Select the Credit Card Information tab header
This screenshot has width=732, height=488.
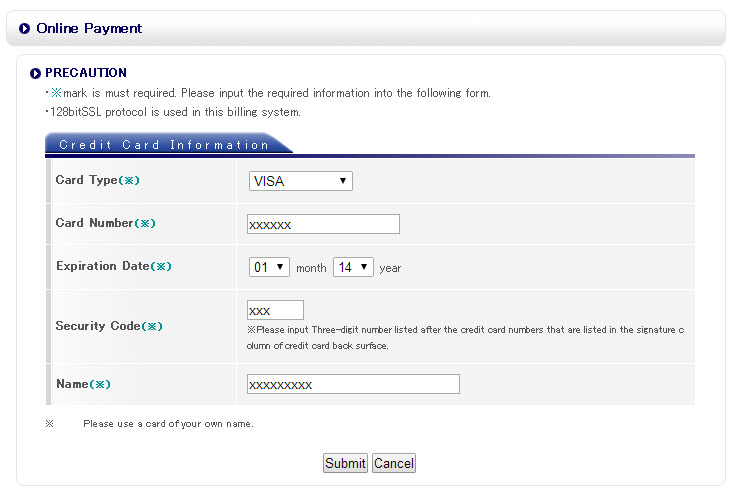(164, 144)
